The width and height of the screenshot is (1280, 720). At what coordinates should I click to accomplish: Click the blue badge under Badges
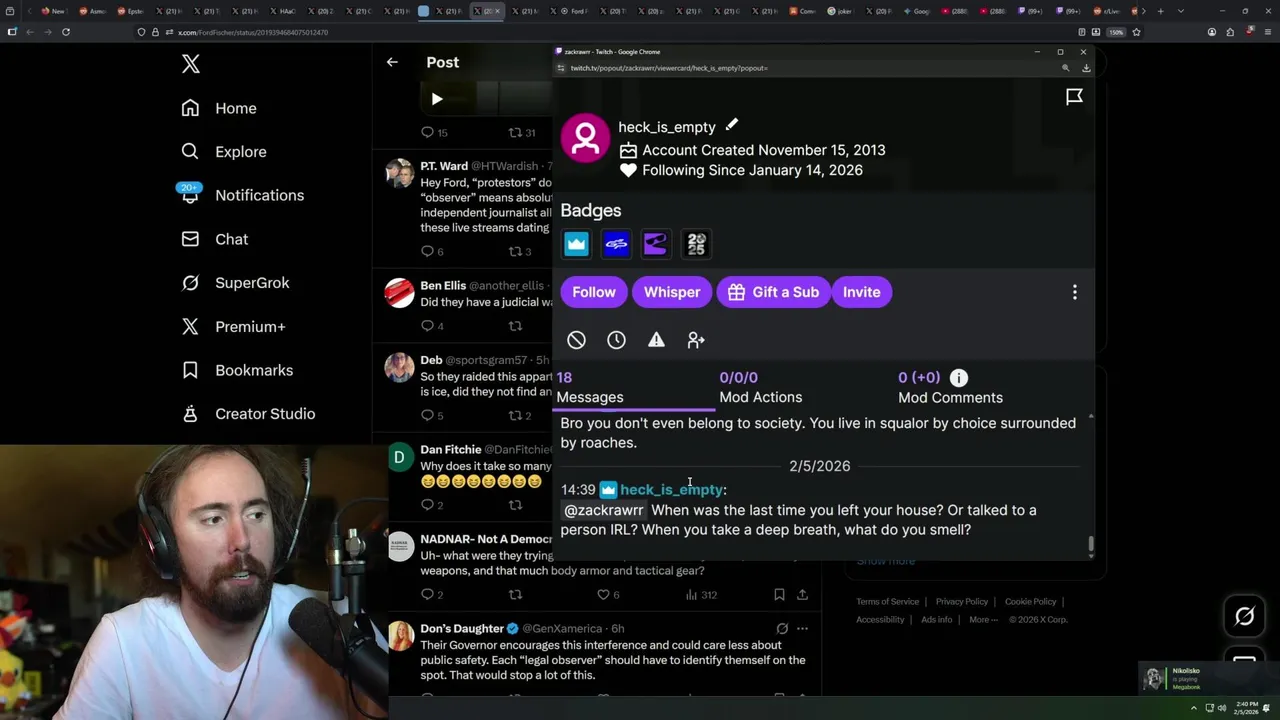616,243
